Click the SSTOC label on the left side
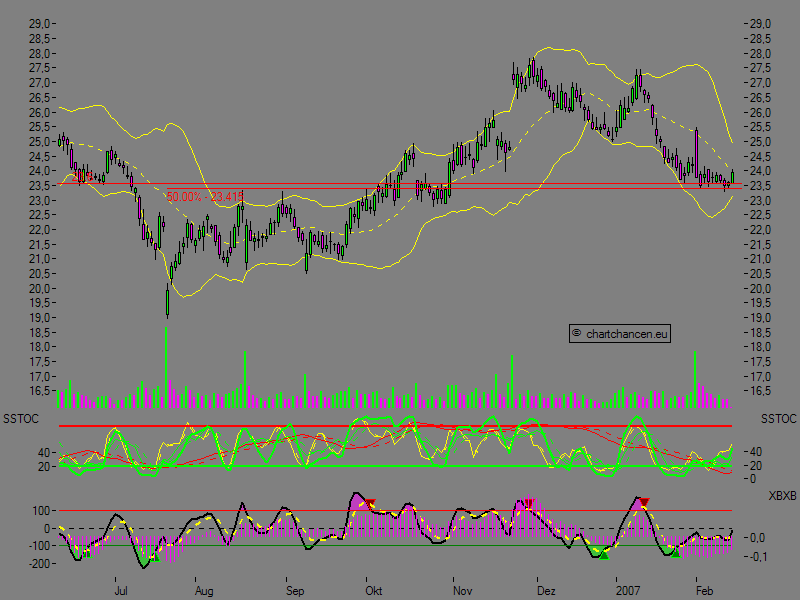 coord(21,419)
